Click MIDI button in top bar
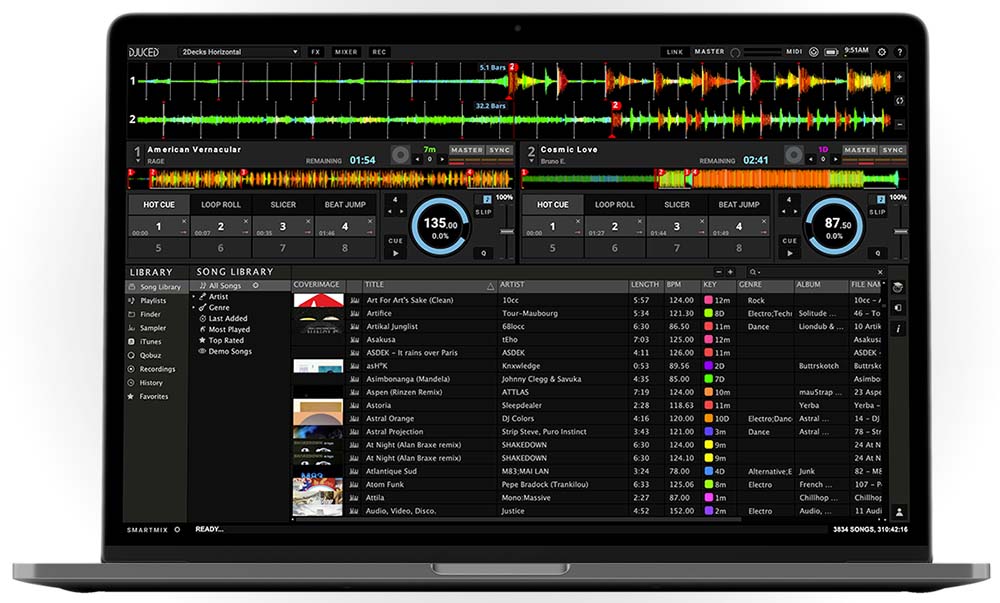Image resolution: width=1000 pixels, height=603 pixels. tap(794, 52)
